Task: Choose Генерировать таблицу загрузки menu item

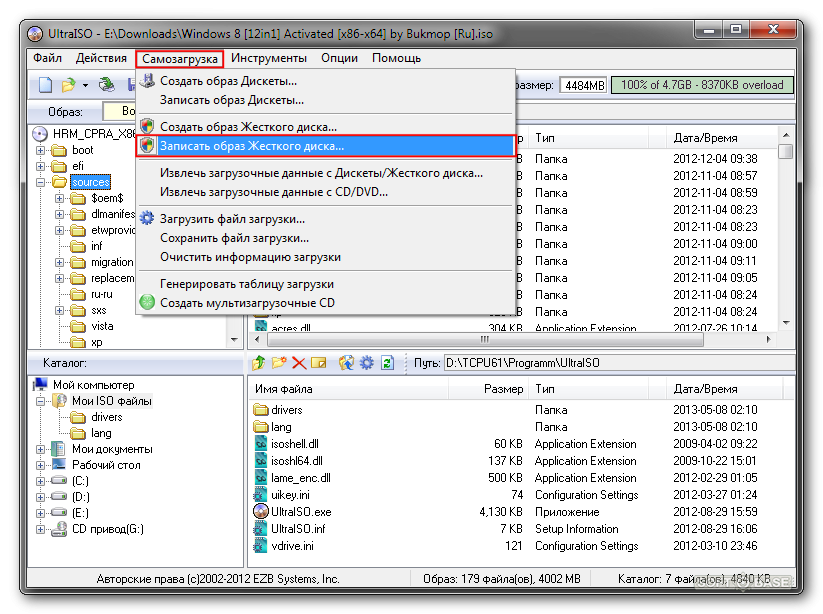Action: click(x=325, y=284)
